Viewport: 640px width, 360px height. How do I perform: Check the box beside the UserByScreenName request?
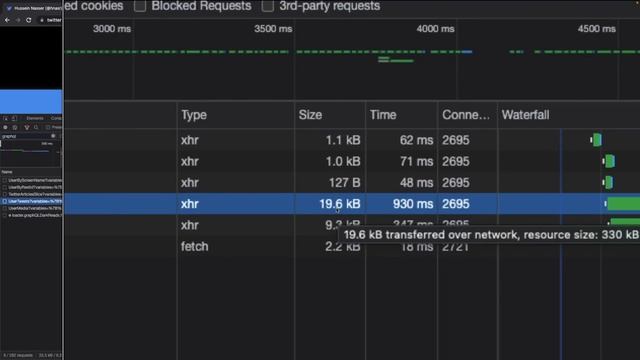coord(4,180)
